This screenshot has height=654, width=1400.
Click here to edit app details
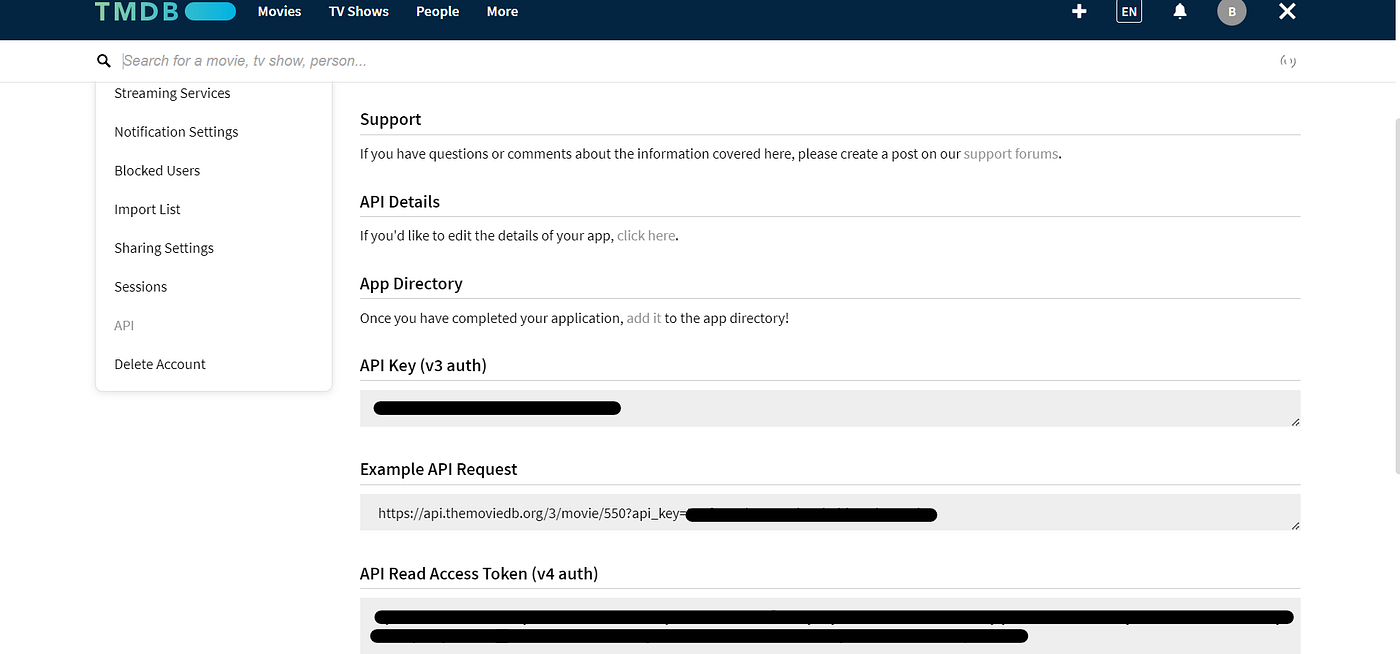pos(645,235)
